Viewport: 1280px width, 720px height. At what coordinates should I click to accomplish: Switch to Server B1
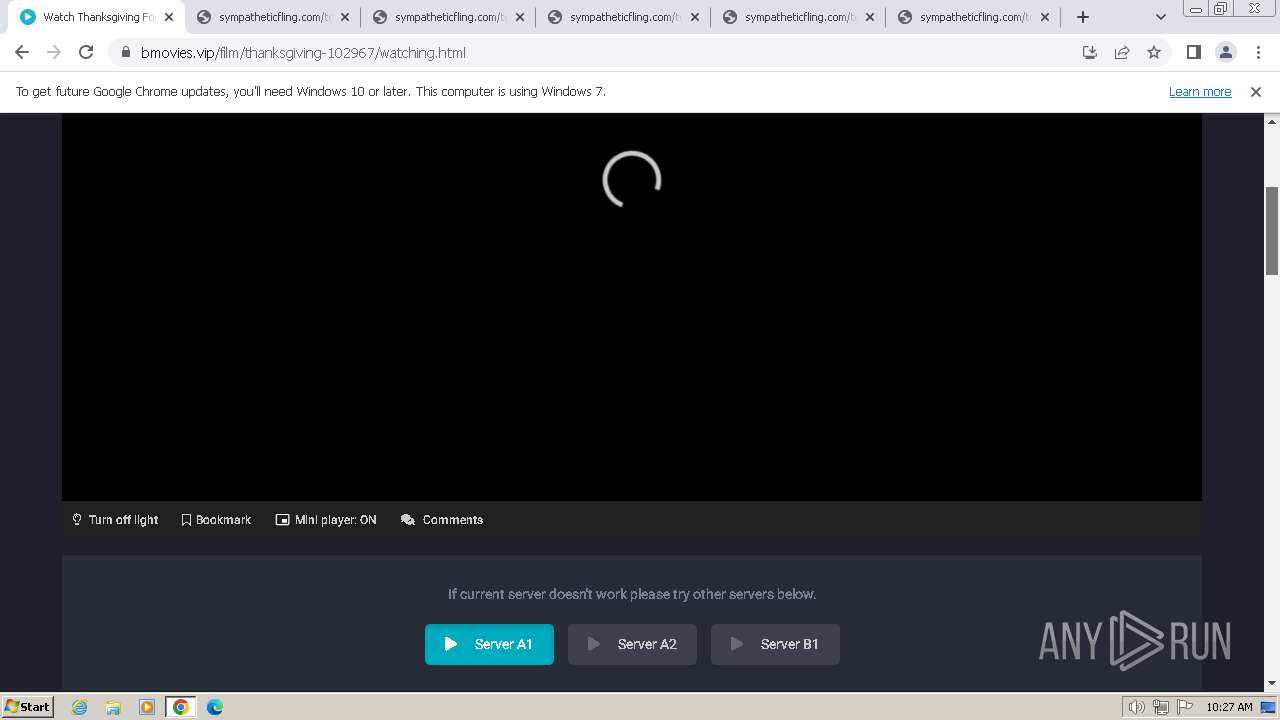click(775, 644)
